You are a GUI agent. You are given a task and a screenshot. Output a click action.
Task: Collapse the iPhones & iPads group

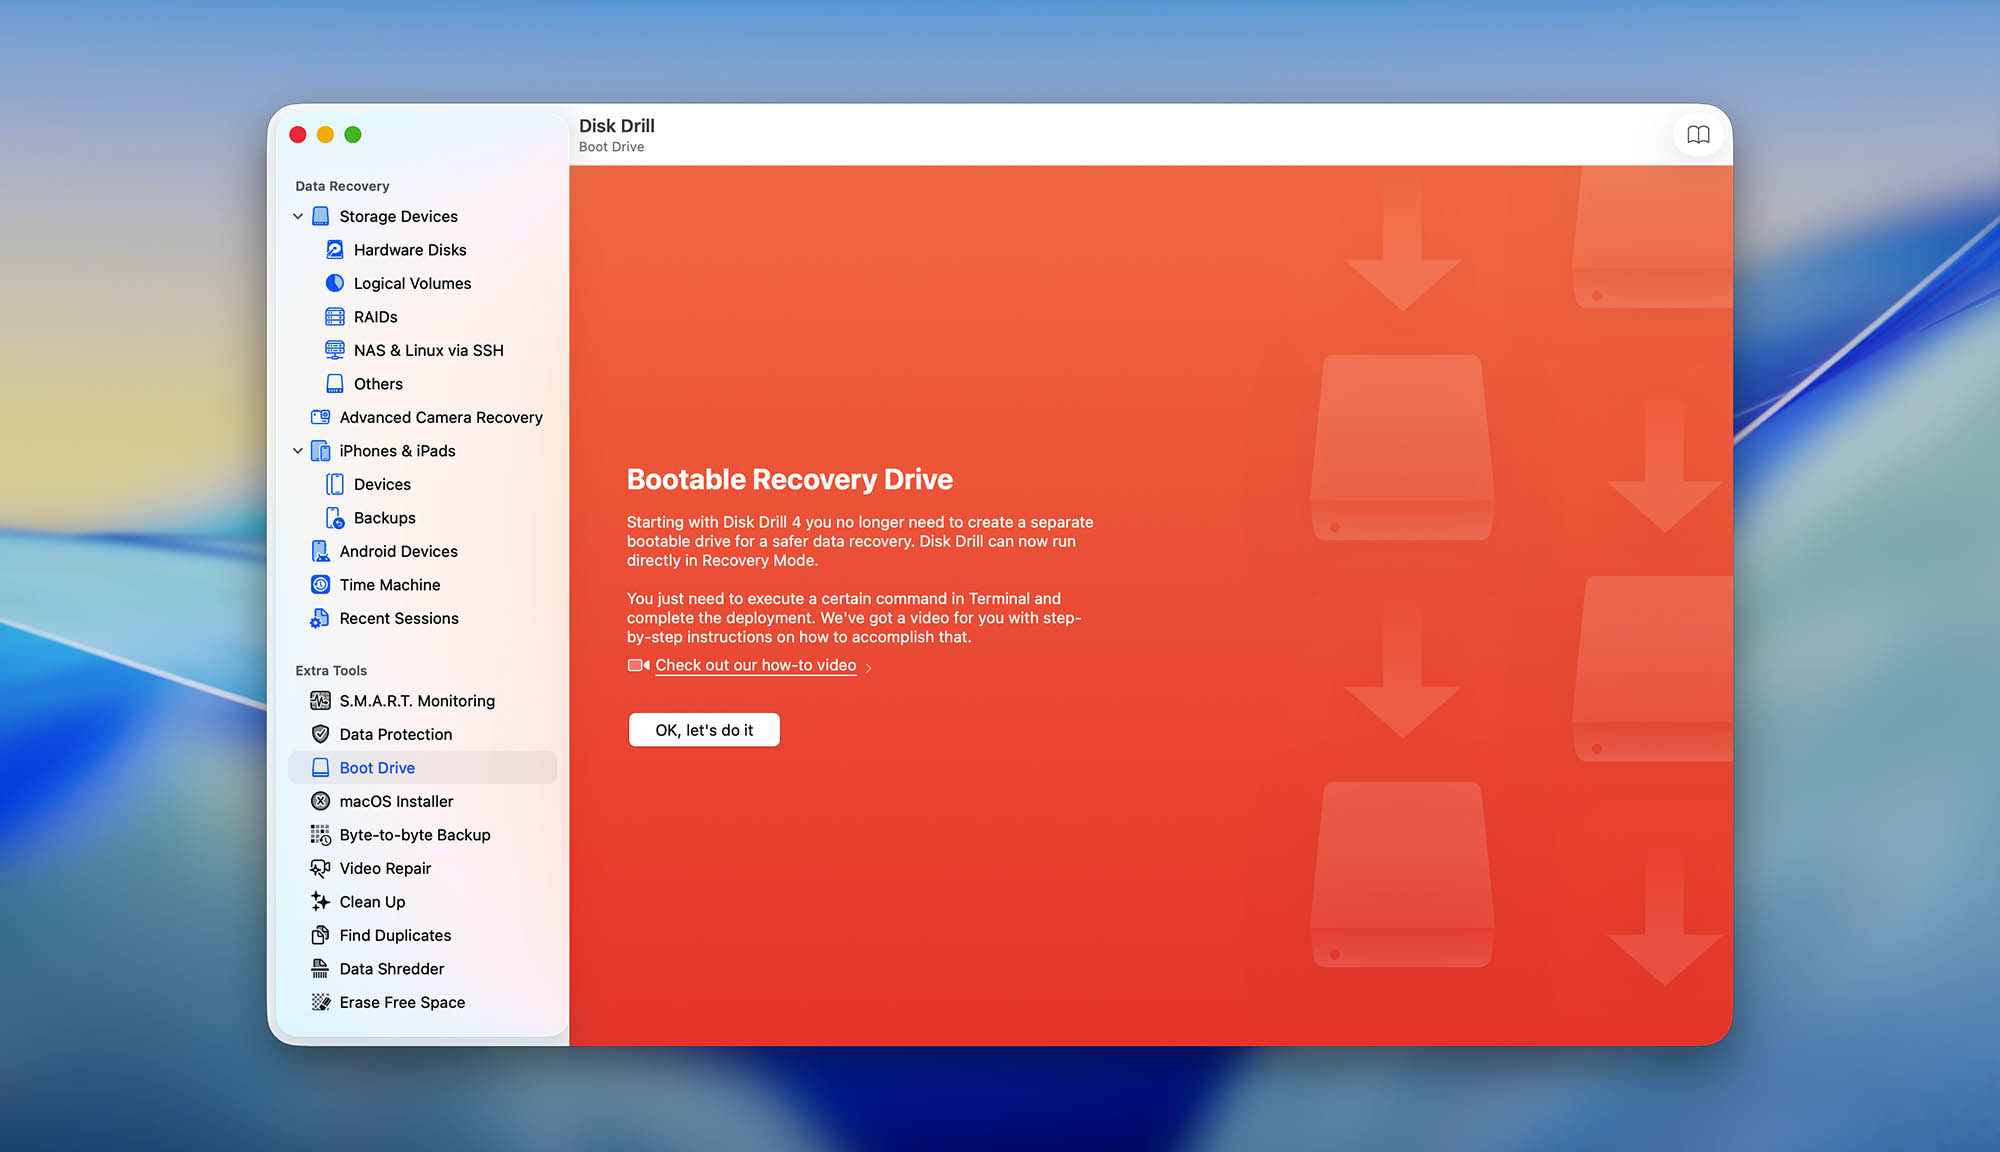pos(298,451)
